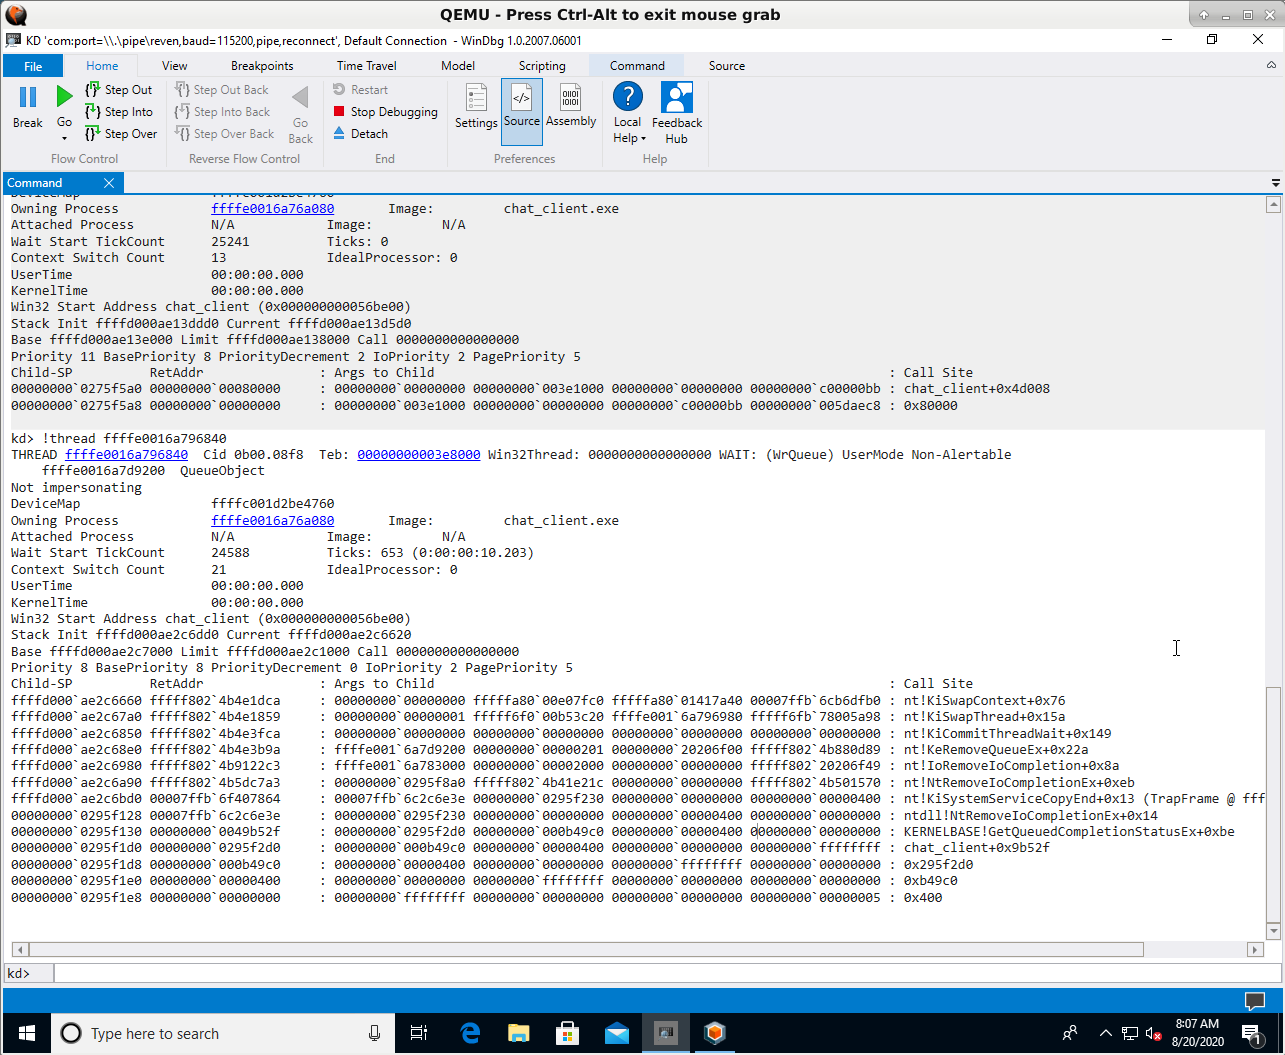
Task: Click the Go Back arrow button
Action: click(x=300, y=114)
